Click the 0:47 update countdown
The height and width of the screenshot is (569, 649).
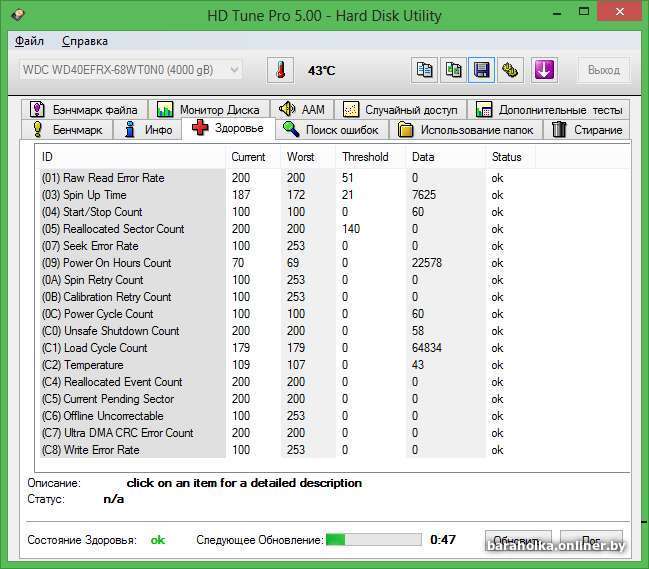coord(443,540)
